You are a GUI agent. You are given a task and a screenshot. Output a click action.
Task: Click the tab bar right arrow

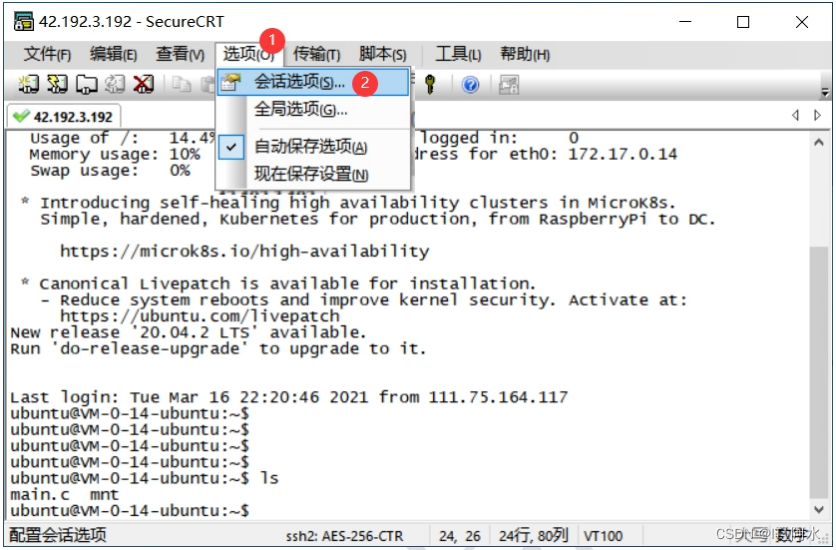pos(817,115)
